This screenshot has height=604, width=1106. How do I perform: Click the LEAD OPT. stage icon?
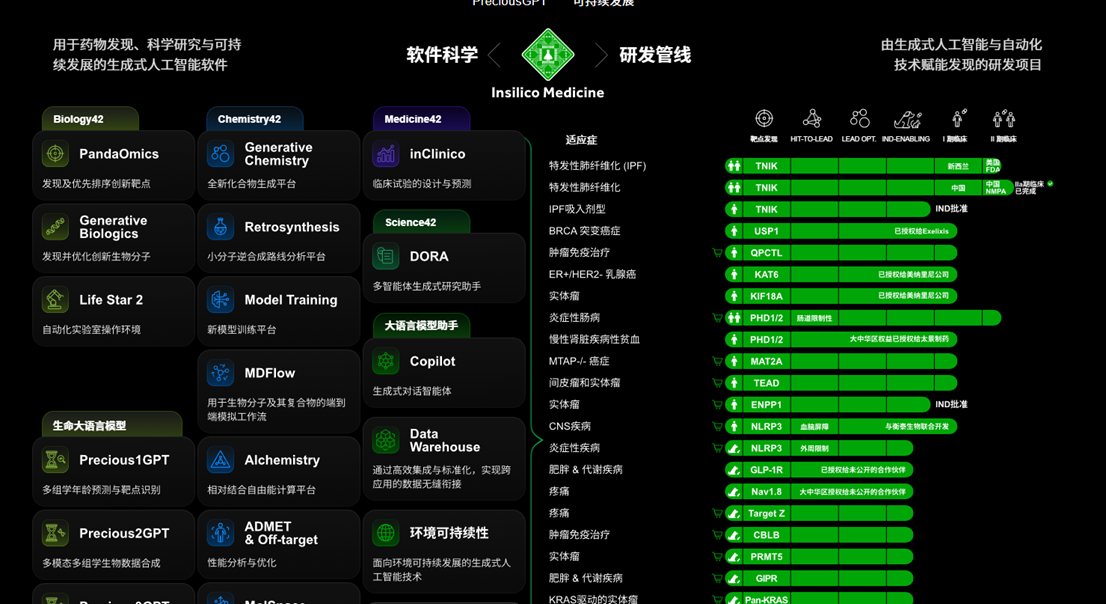pyautogui.click(x=860, y=119)
